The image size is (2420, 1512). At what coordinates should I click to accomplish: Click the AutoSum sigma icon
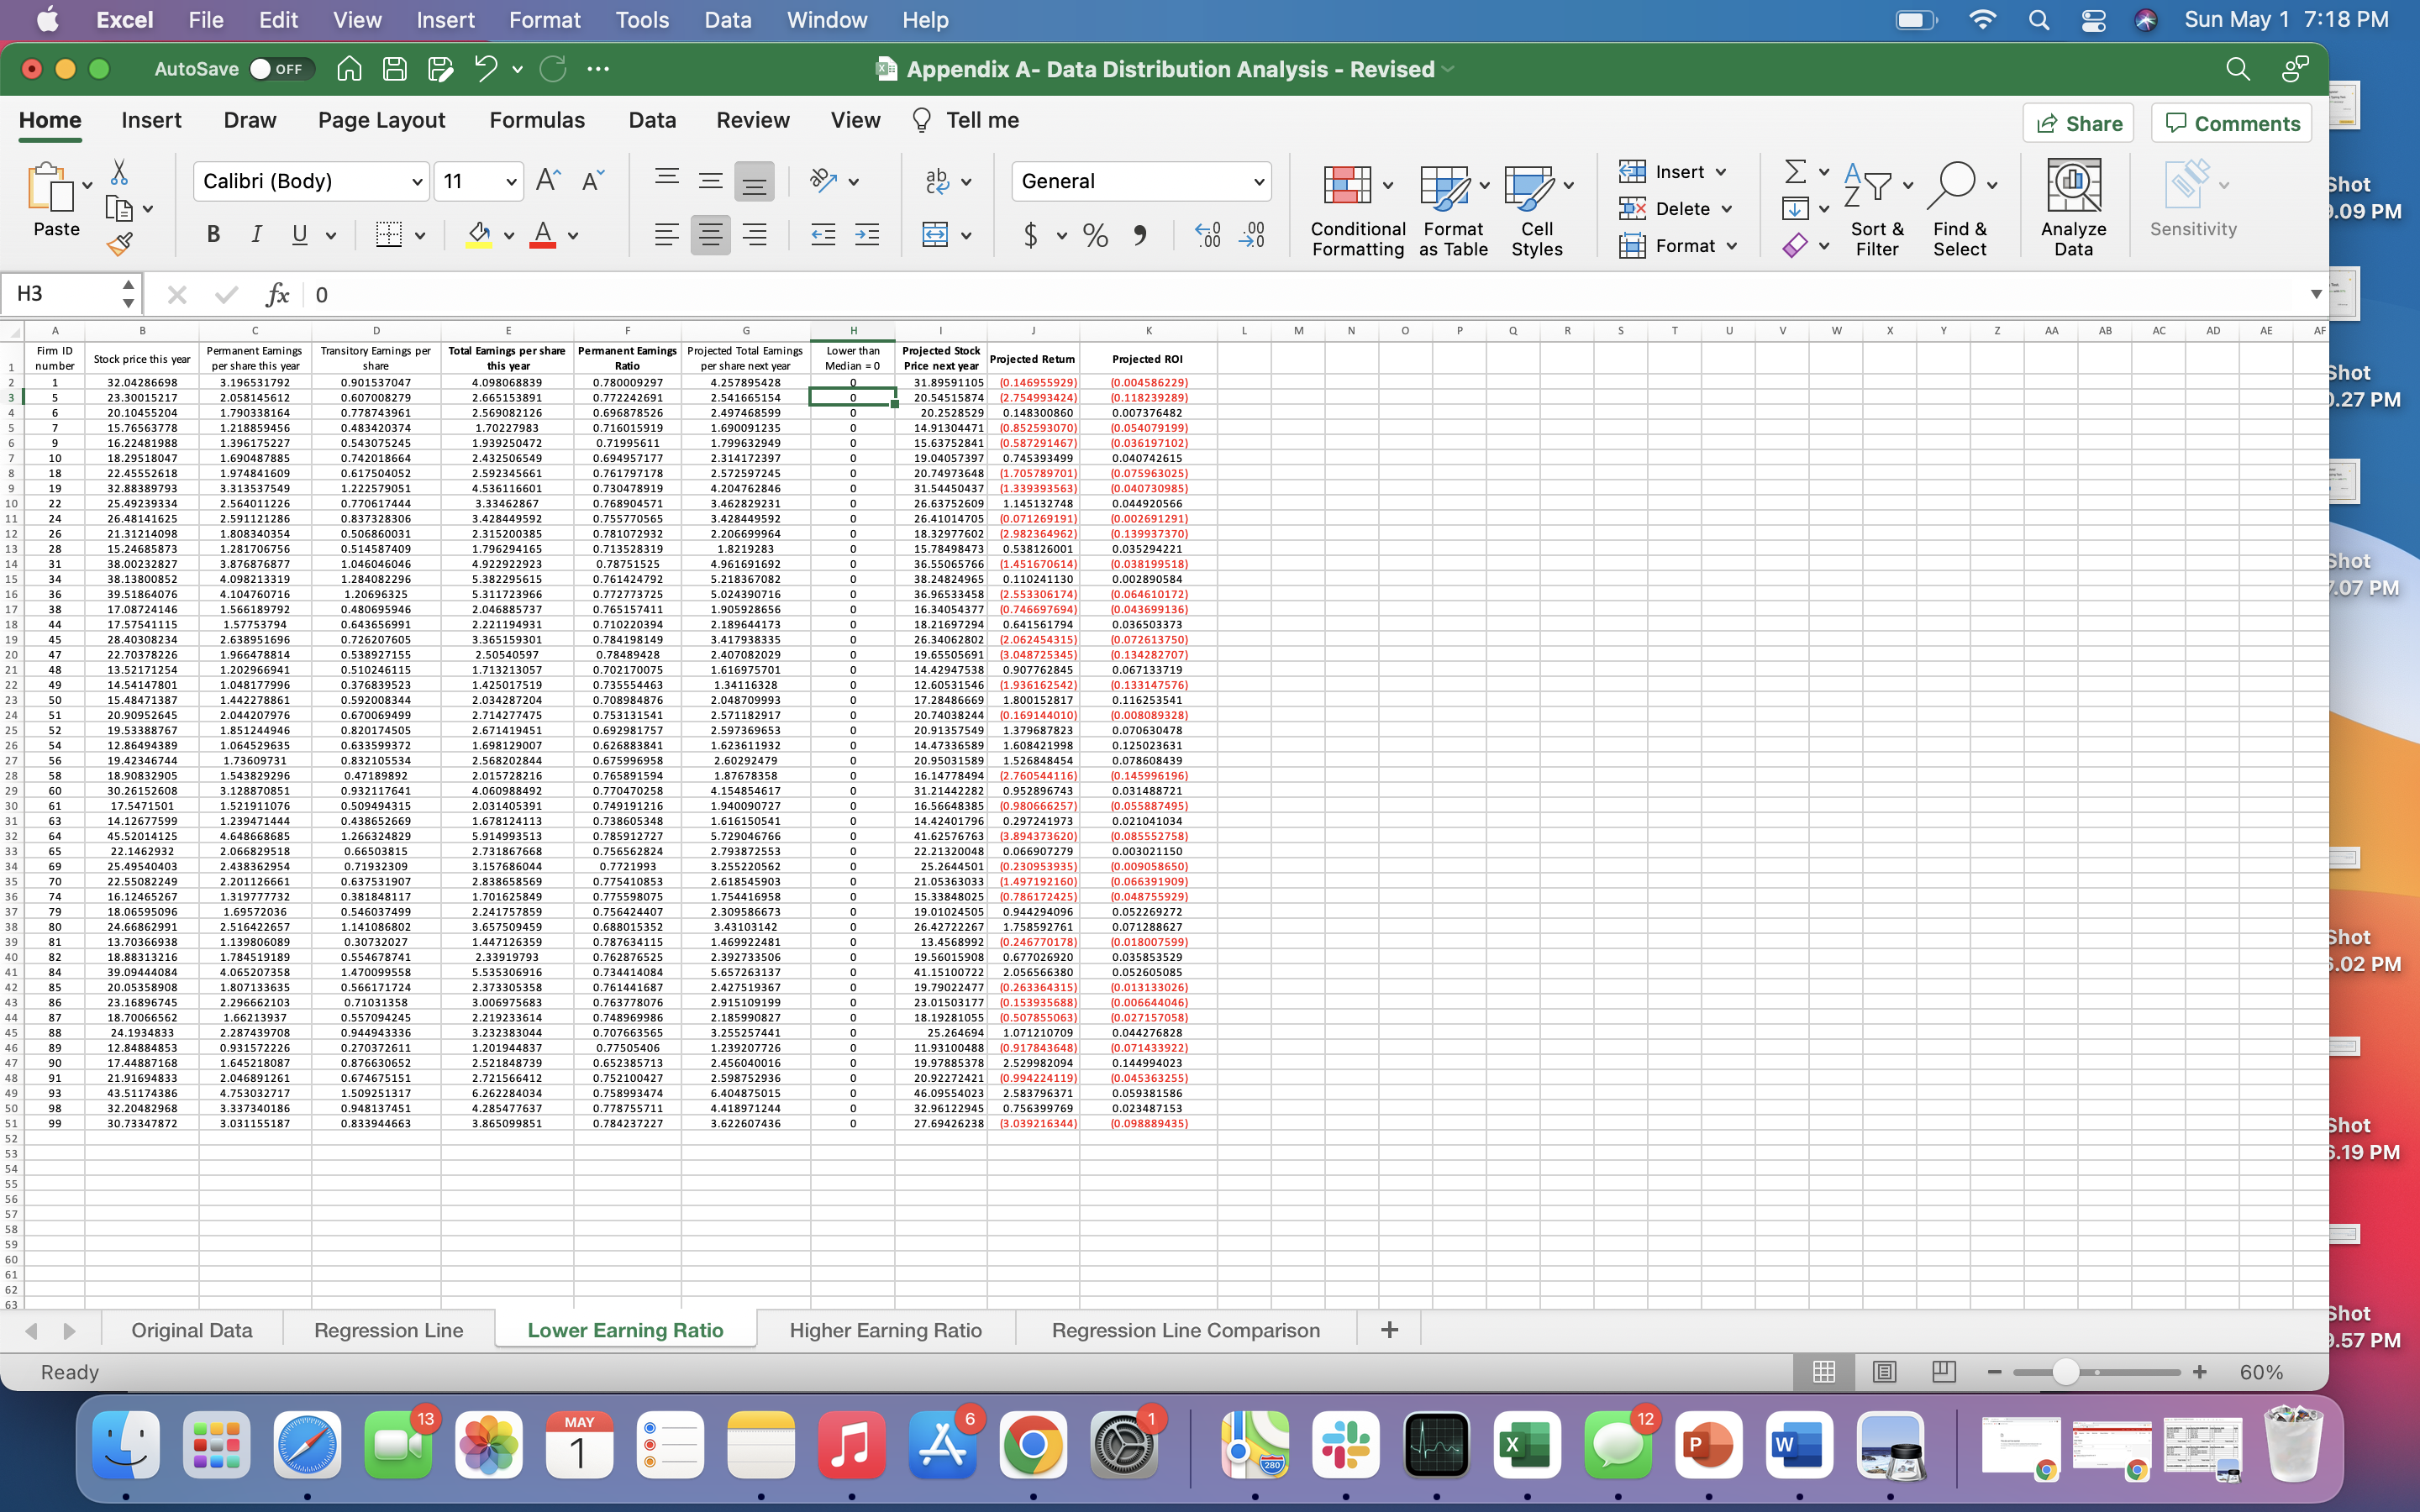pyautogui.click(x=1795, y=172)
